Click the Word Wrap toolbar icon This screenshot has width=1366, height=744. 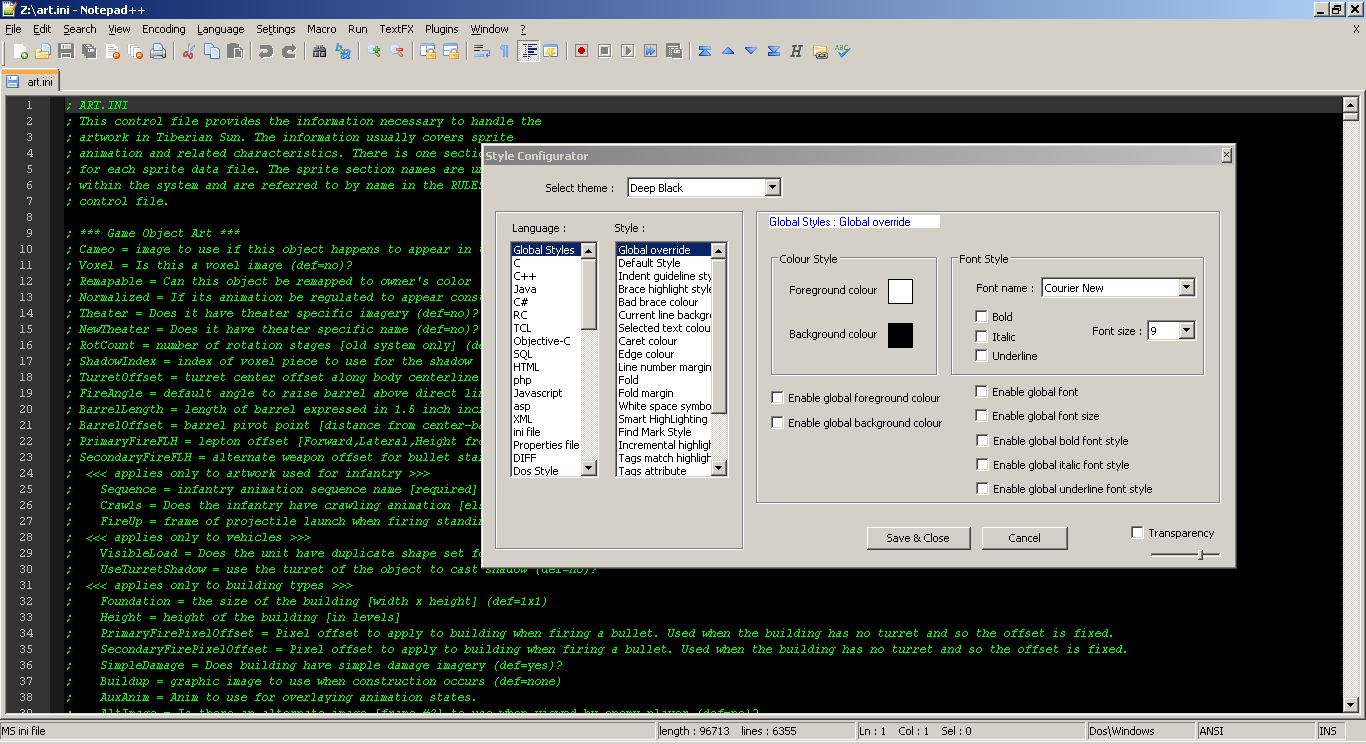pos(483,51)
